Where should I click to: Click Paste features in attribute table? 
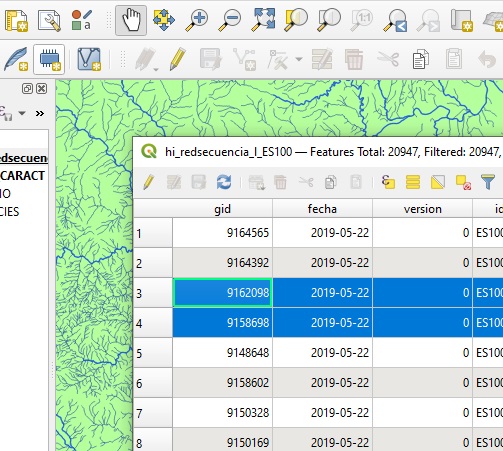point(356,183)
